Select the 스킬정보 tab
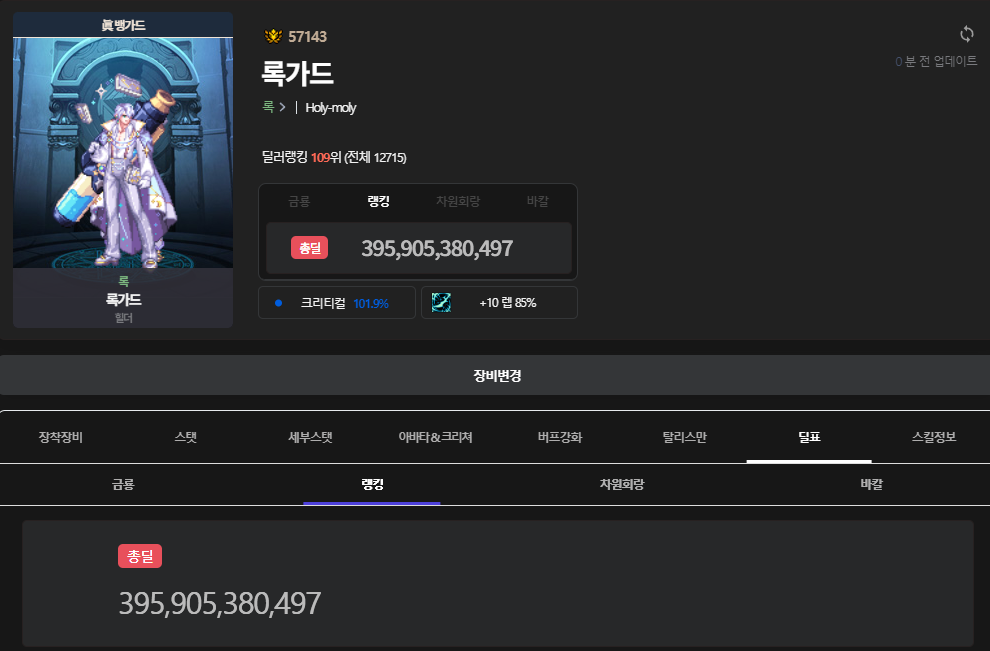This screenshot has width=990, height=651. coord(934,437)
